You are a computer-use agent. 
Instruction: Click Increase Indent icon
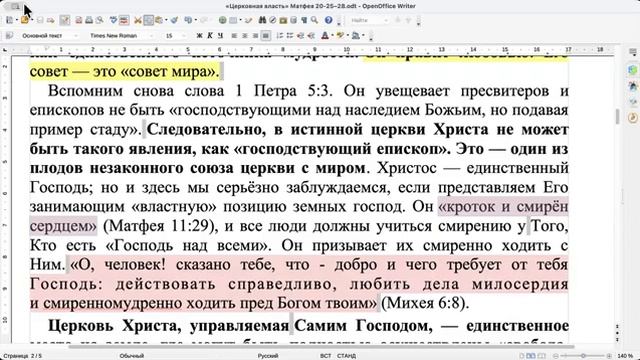click(311, 36)
